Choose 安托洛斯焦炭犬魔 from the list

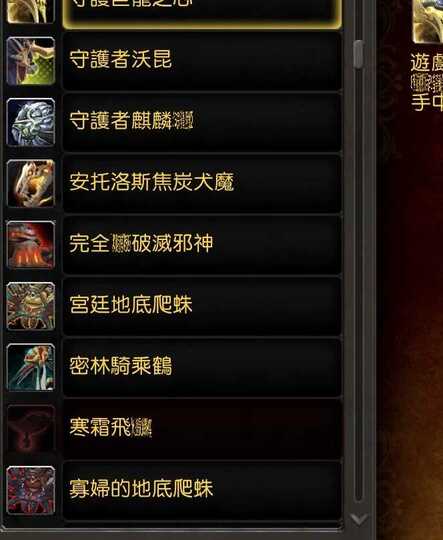coord(202,183)
